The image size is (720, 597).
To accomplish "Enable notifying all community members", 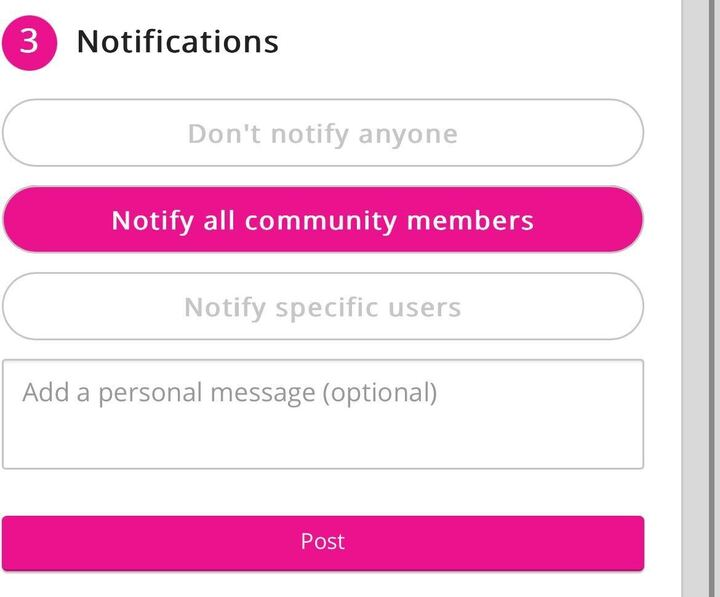I will point(322,220).
